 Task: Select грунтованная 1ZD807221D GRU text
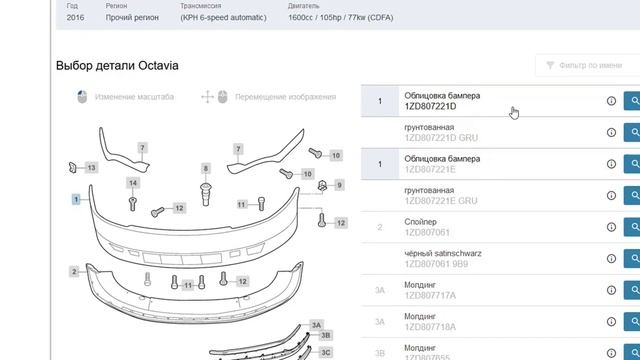[x=441, y=132]
